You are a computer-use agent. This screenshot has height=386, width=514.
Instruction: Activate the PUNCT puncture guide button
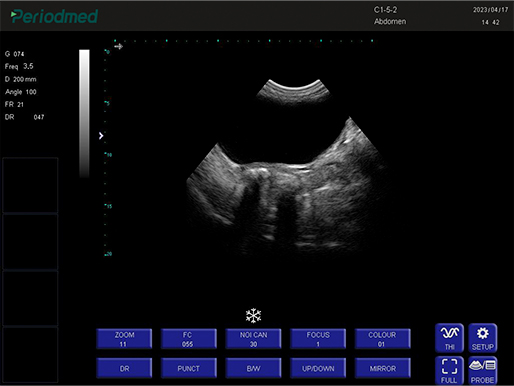click(x=189, y=368)
